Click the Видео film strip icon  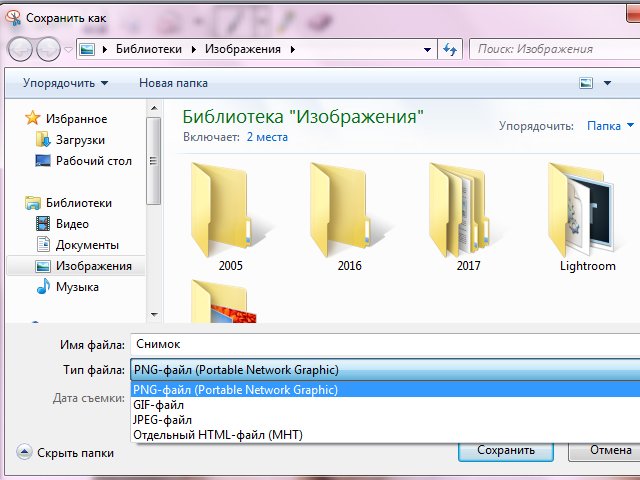[43, 224]
